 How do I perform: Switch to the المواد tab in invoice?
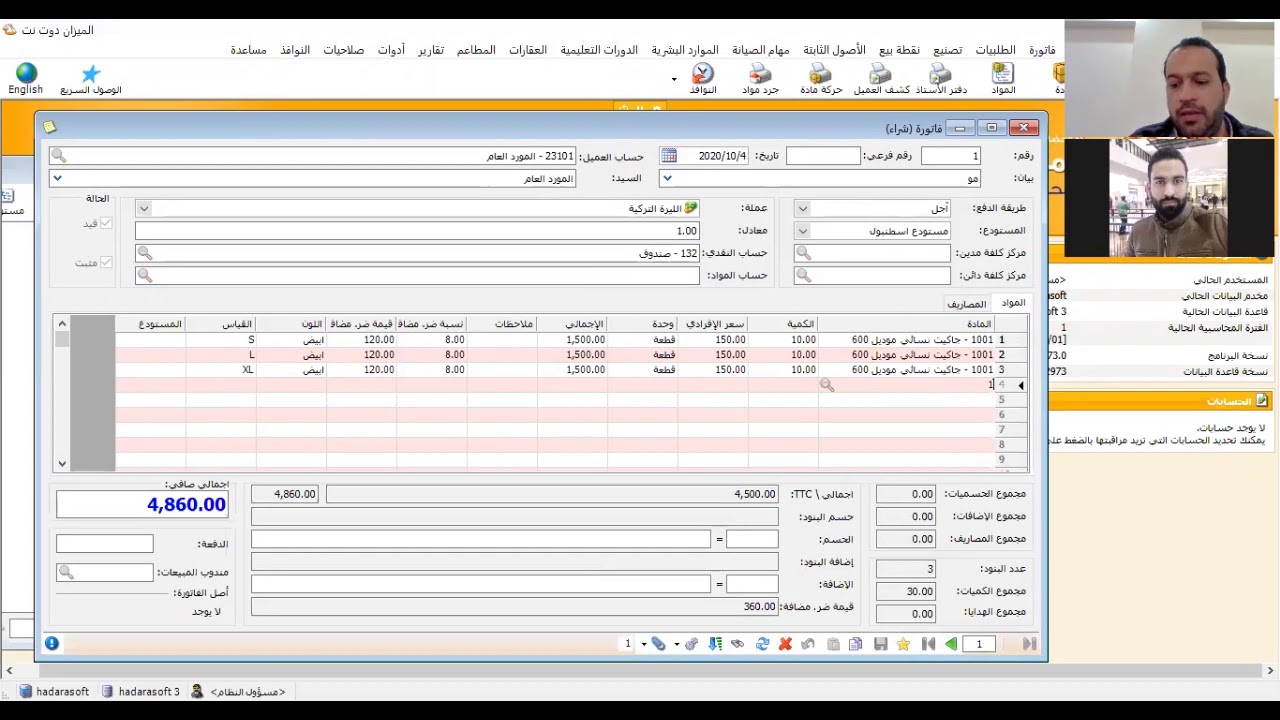[x=1013, y=303]
